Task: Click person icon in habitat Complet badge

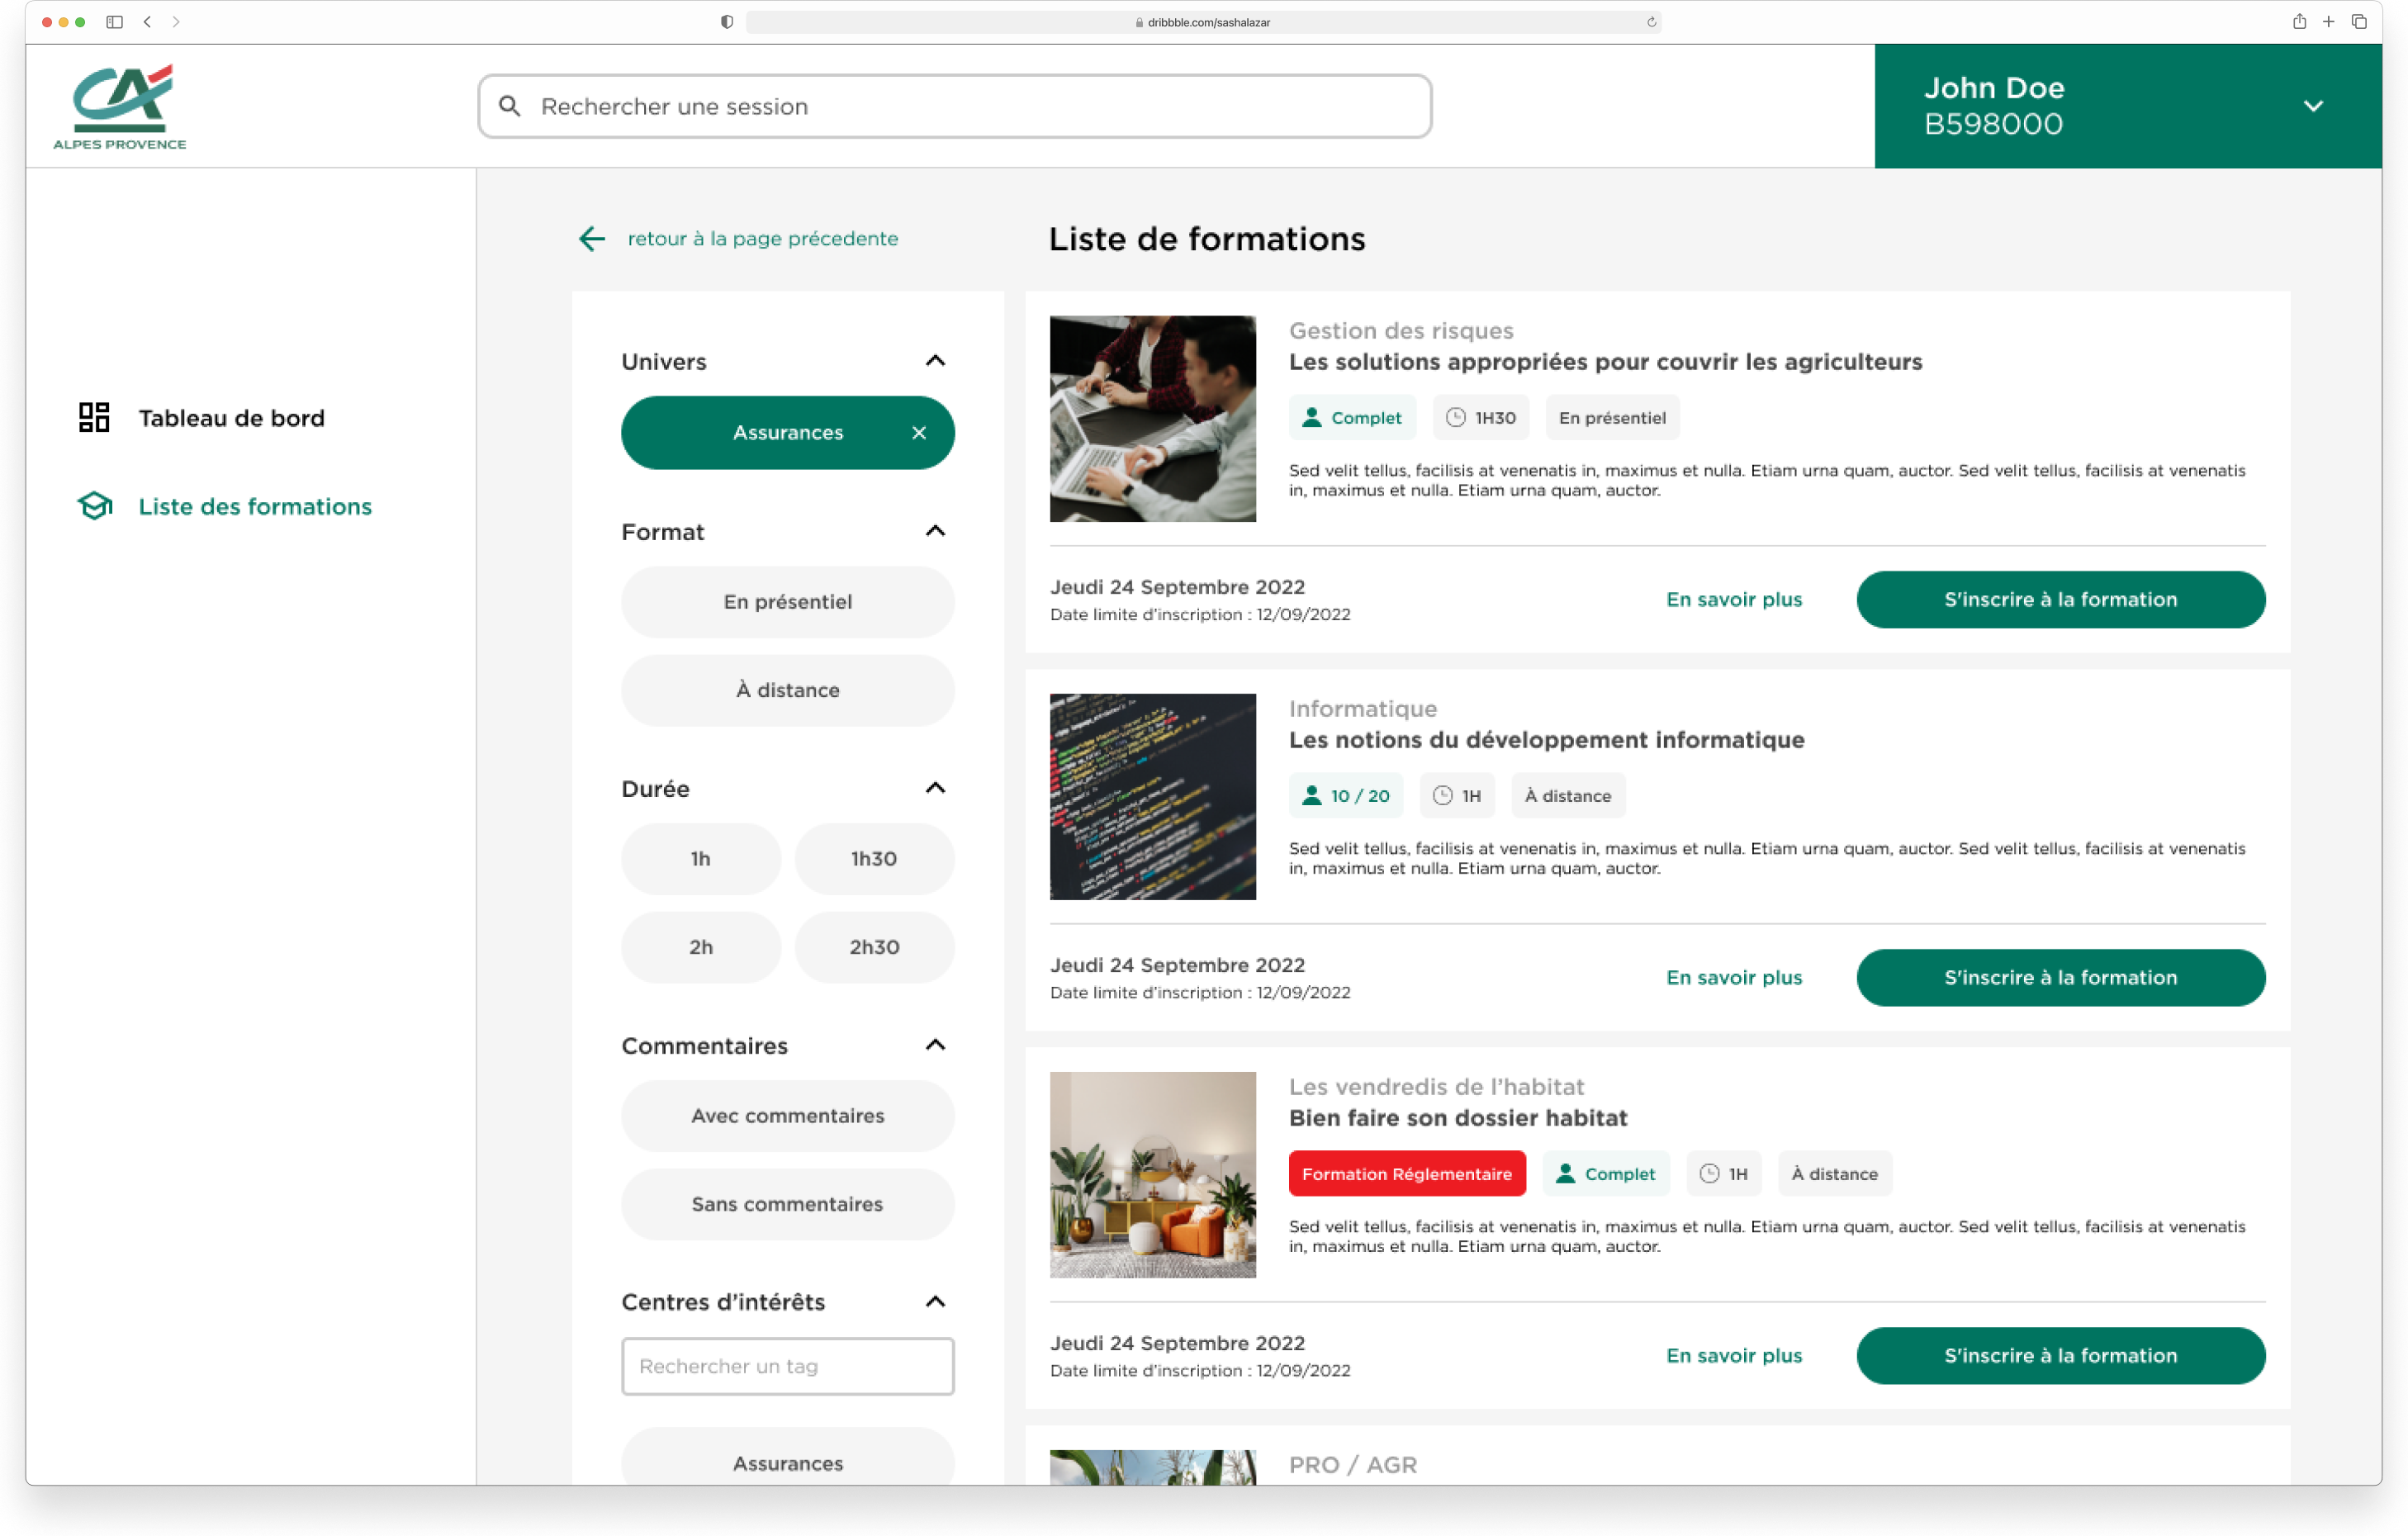Action: click(x=1565, y=1174)
